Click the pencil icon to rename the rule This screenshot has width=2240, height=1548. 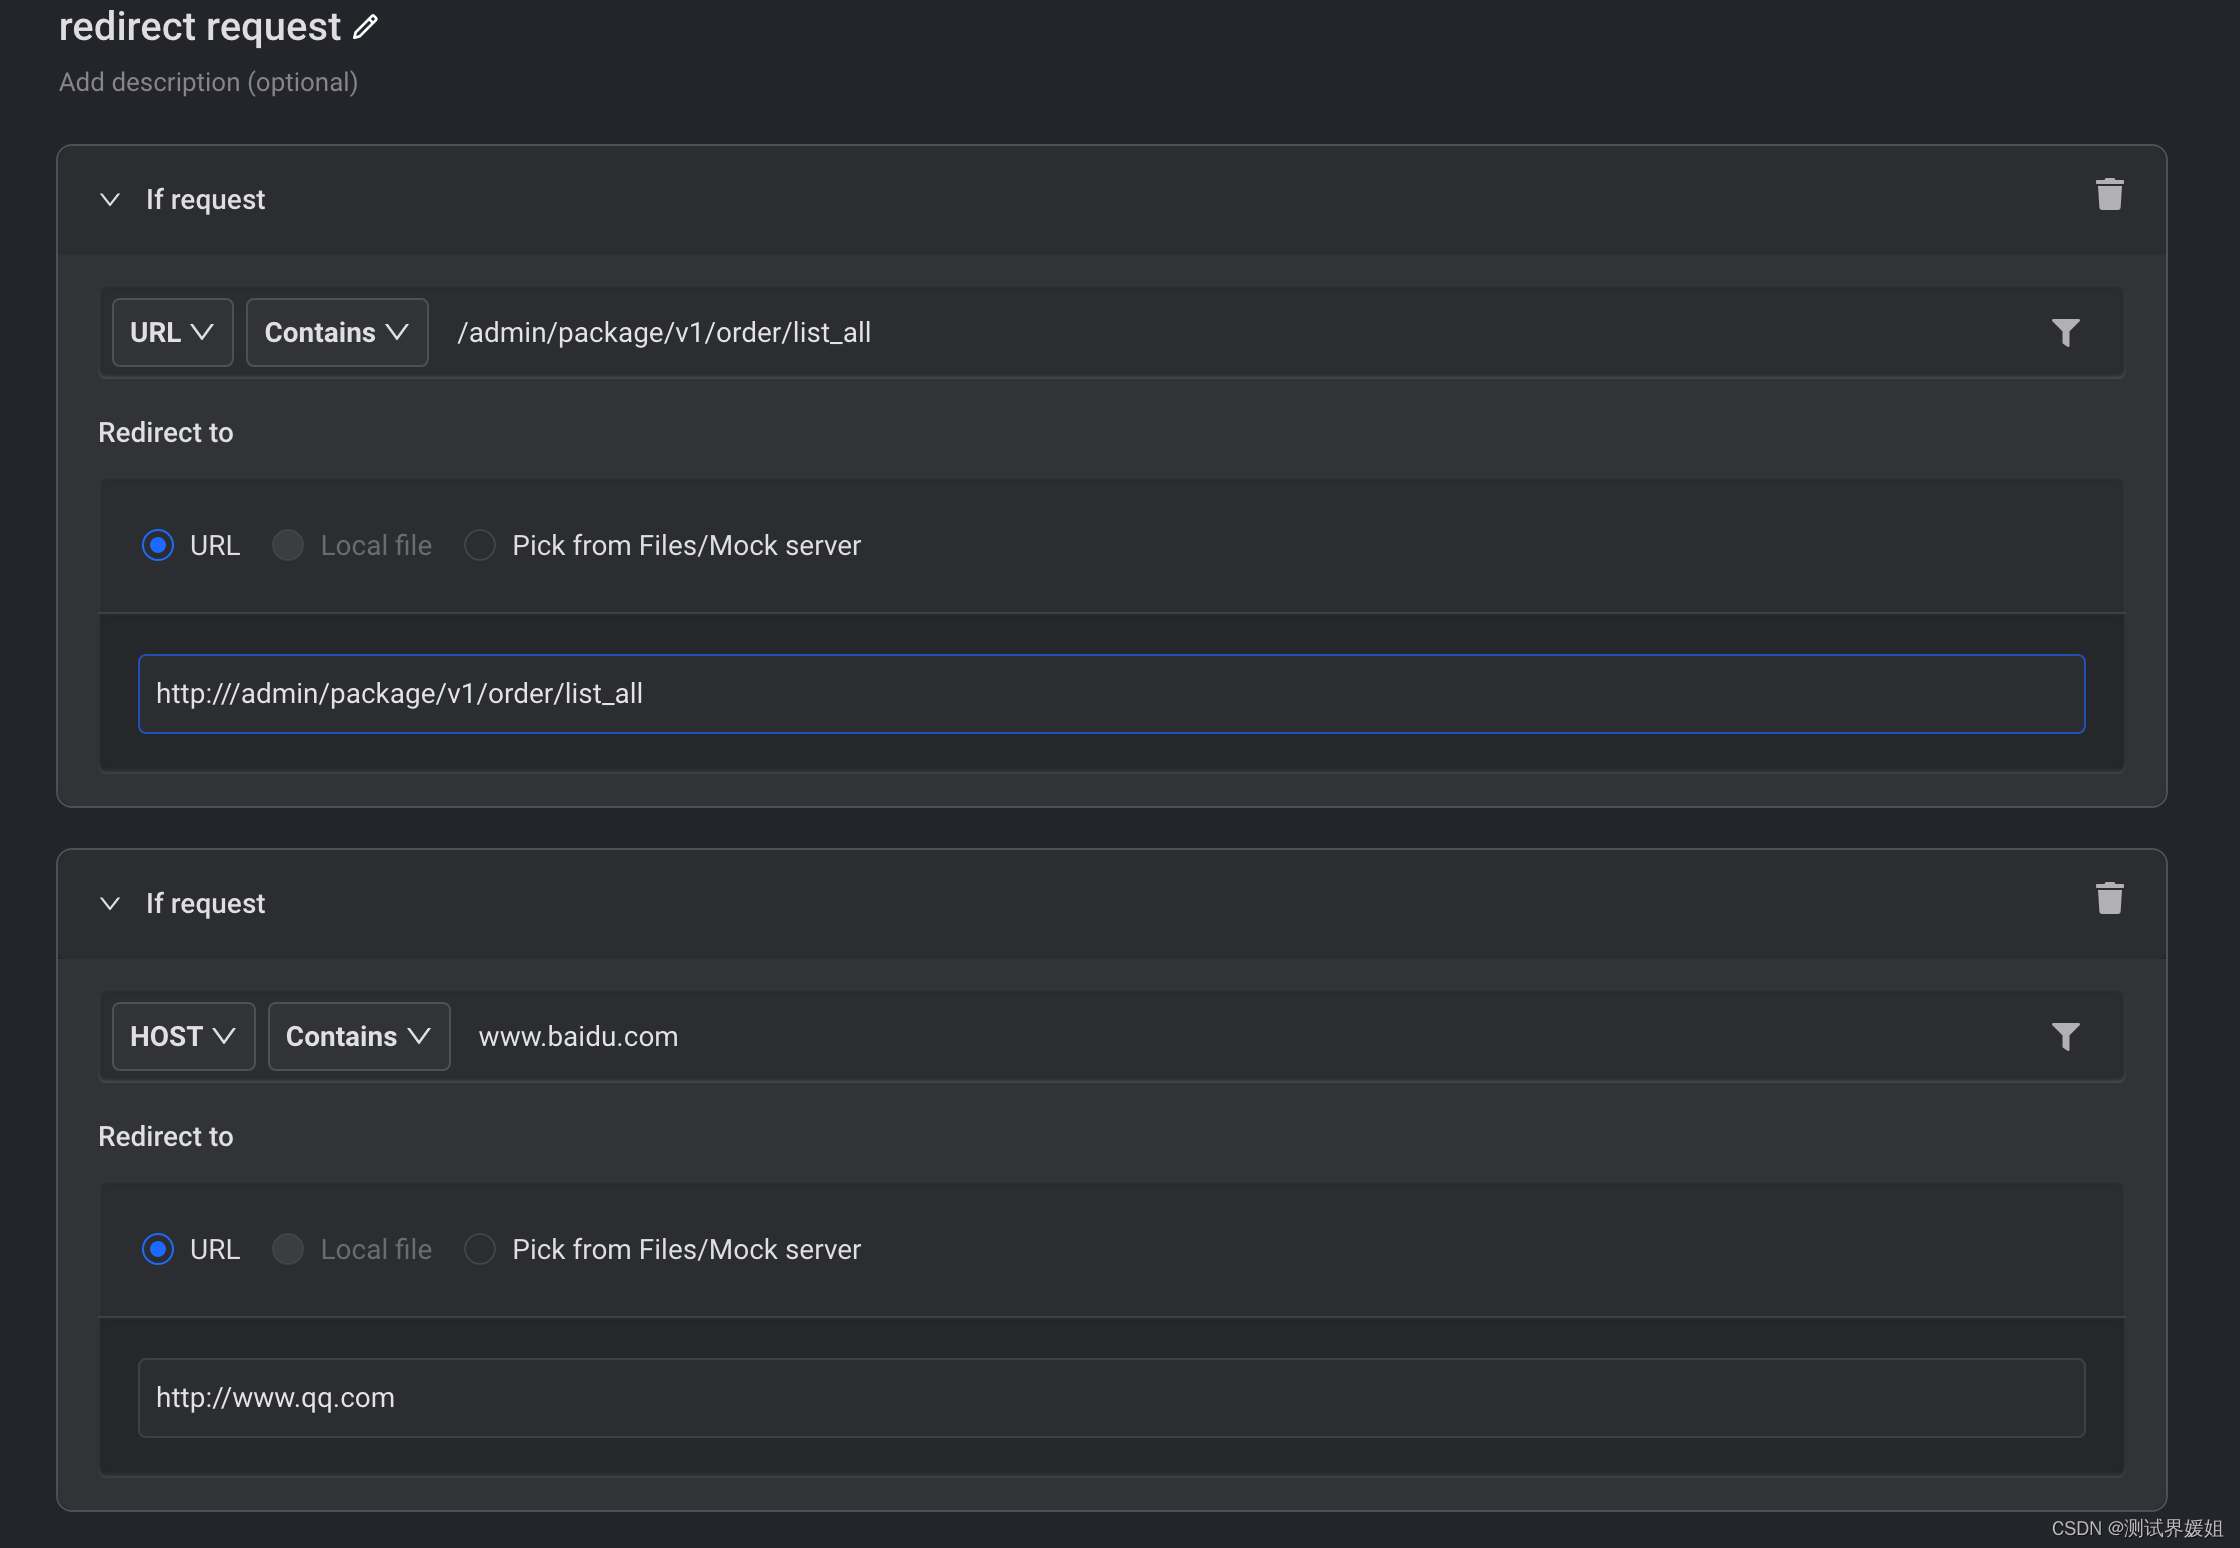pyautogui.click(x=364, y=26)
